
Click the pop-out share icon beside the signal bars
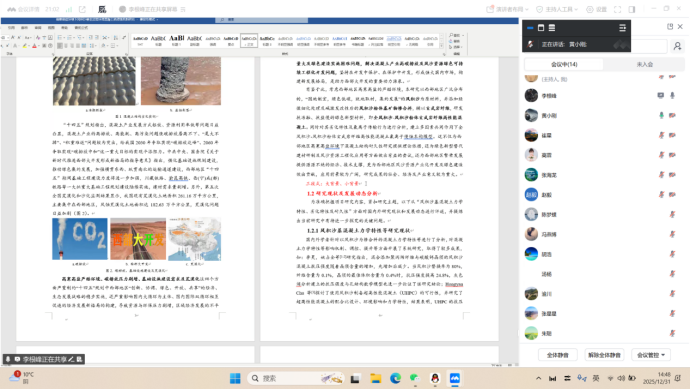tap(82, 9)
